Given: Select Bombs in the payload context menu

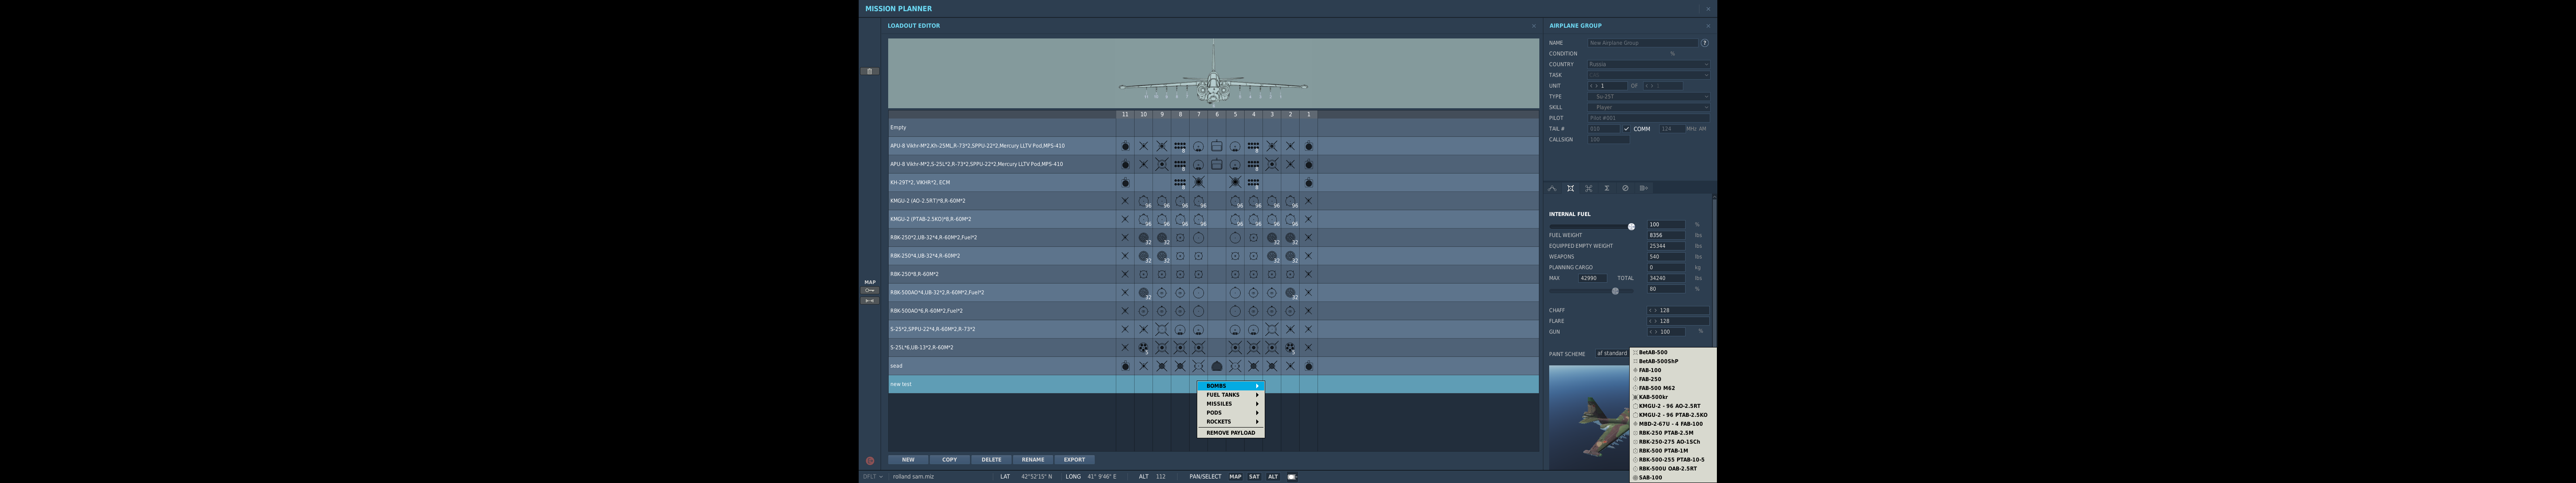Looking at the screenshot, I should [1231, 386].
